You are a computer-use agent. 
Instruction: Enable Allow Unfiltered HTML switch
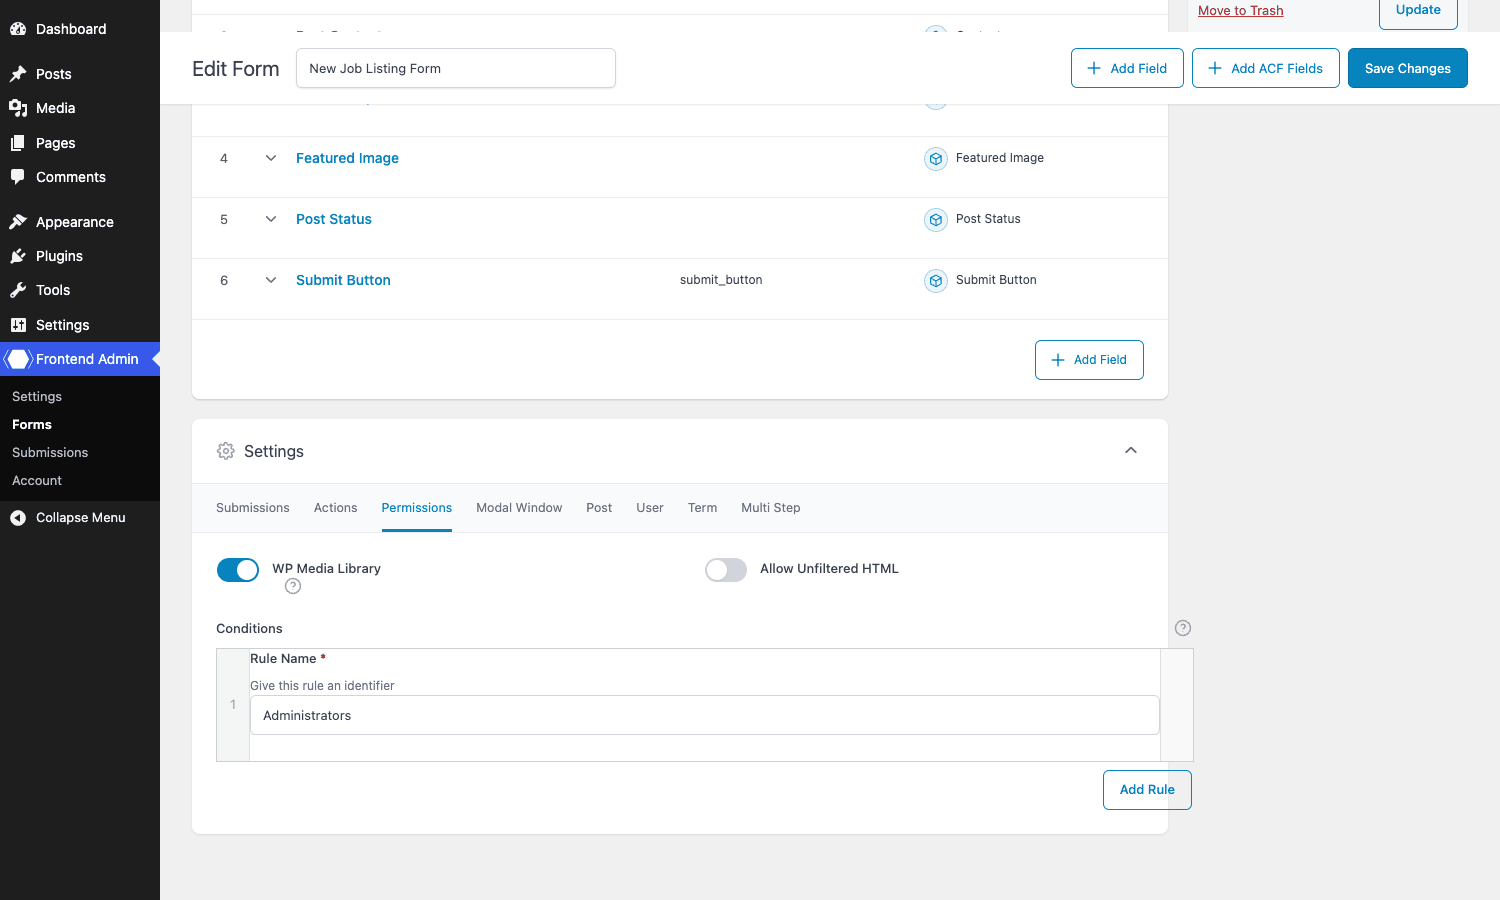pos(726,570)
